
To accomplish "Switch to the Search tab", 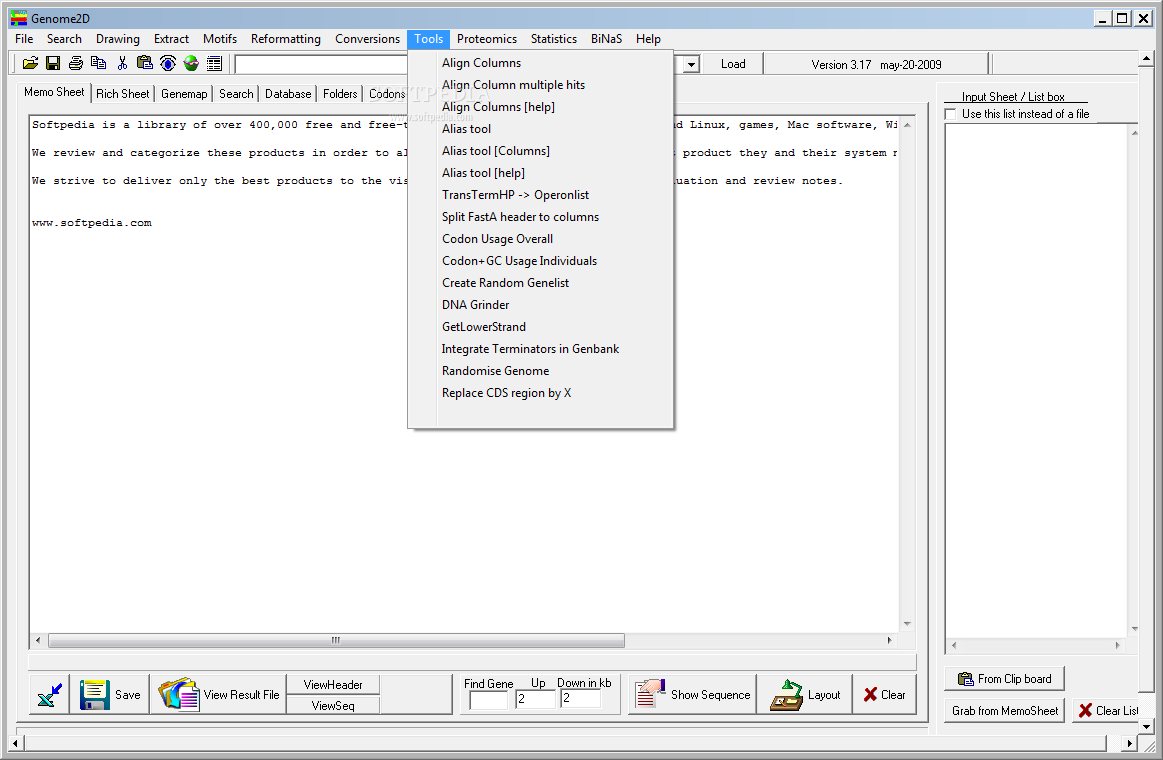I will pos(236,93).
